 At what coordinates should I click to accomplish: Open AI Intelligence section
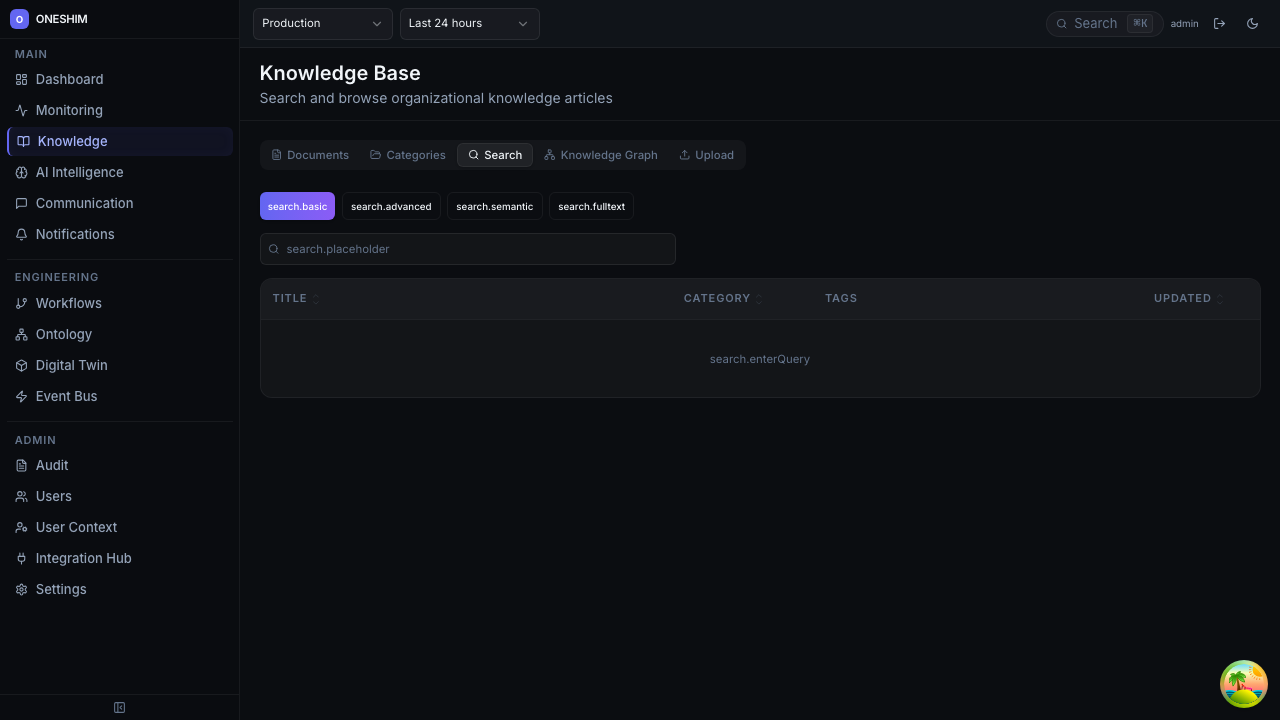(x=79, y=172)
